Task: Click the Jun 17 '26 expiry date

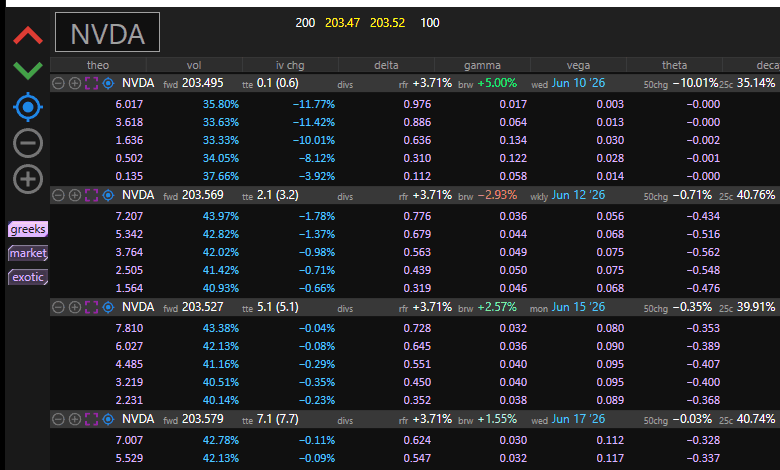Action: pos(578,419)
